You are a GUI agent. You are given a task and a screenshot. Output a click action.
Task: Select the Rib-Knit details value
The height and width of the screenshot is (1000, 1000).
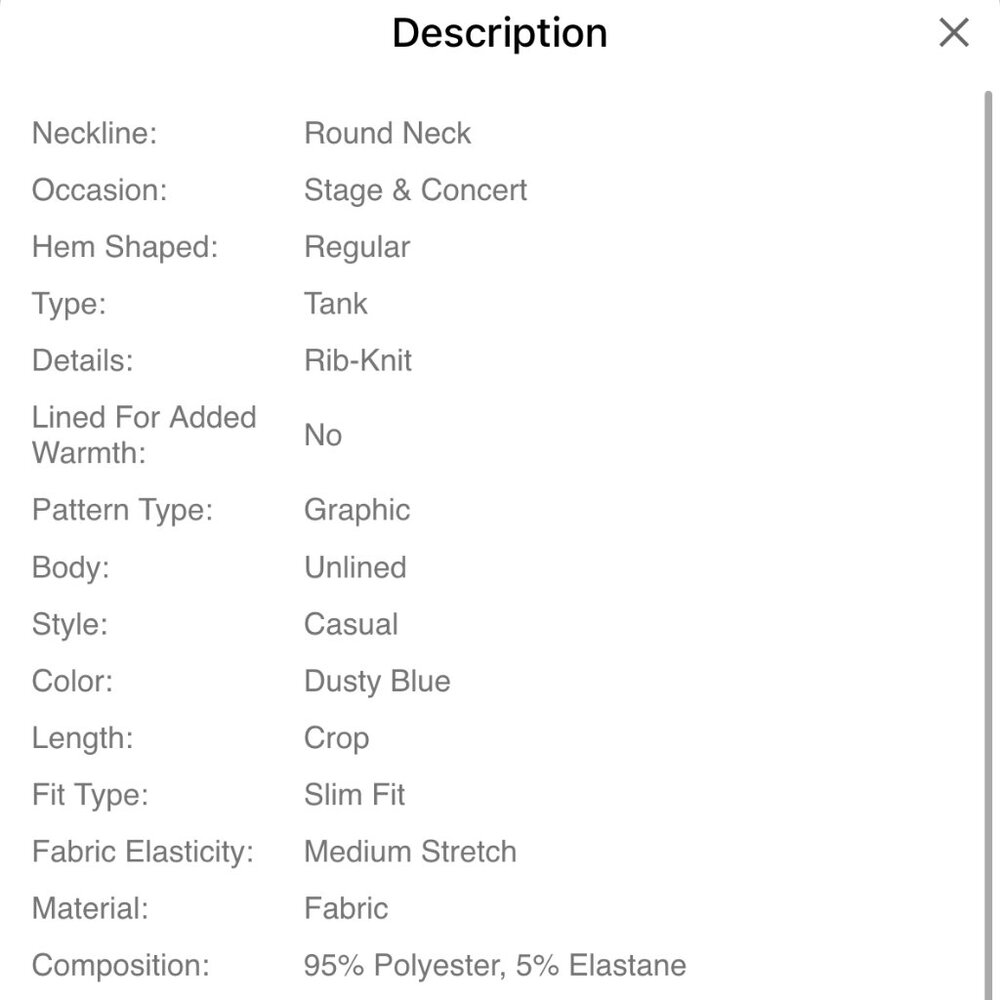point(357,361)
